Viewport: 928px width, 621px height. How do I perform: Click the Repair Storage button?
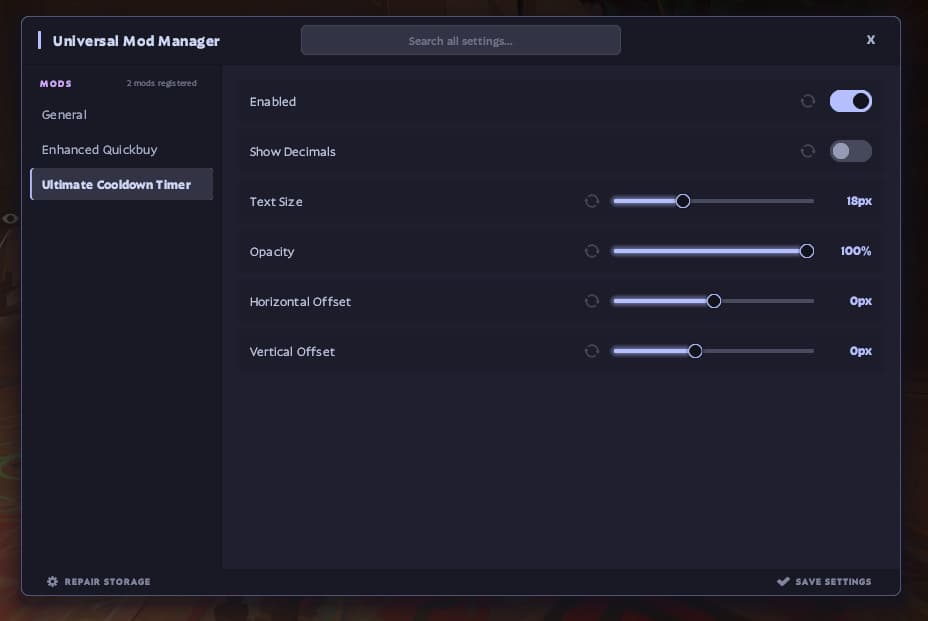click(x=99, y=581)
